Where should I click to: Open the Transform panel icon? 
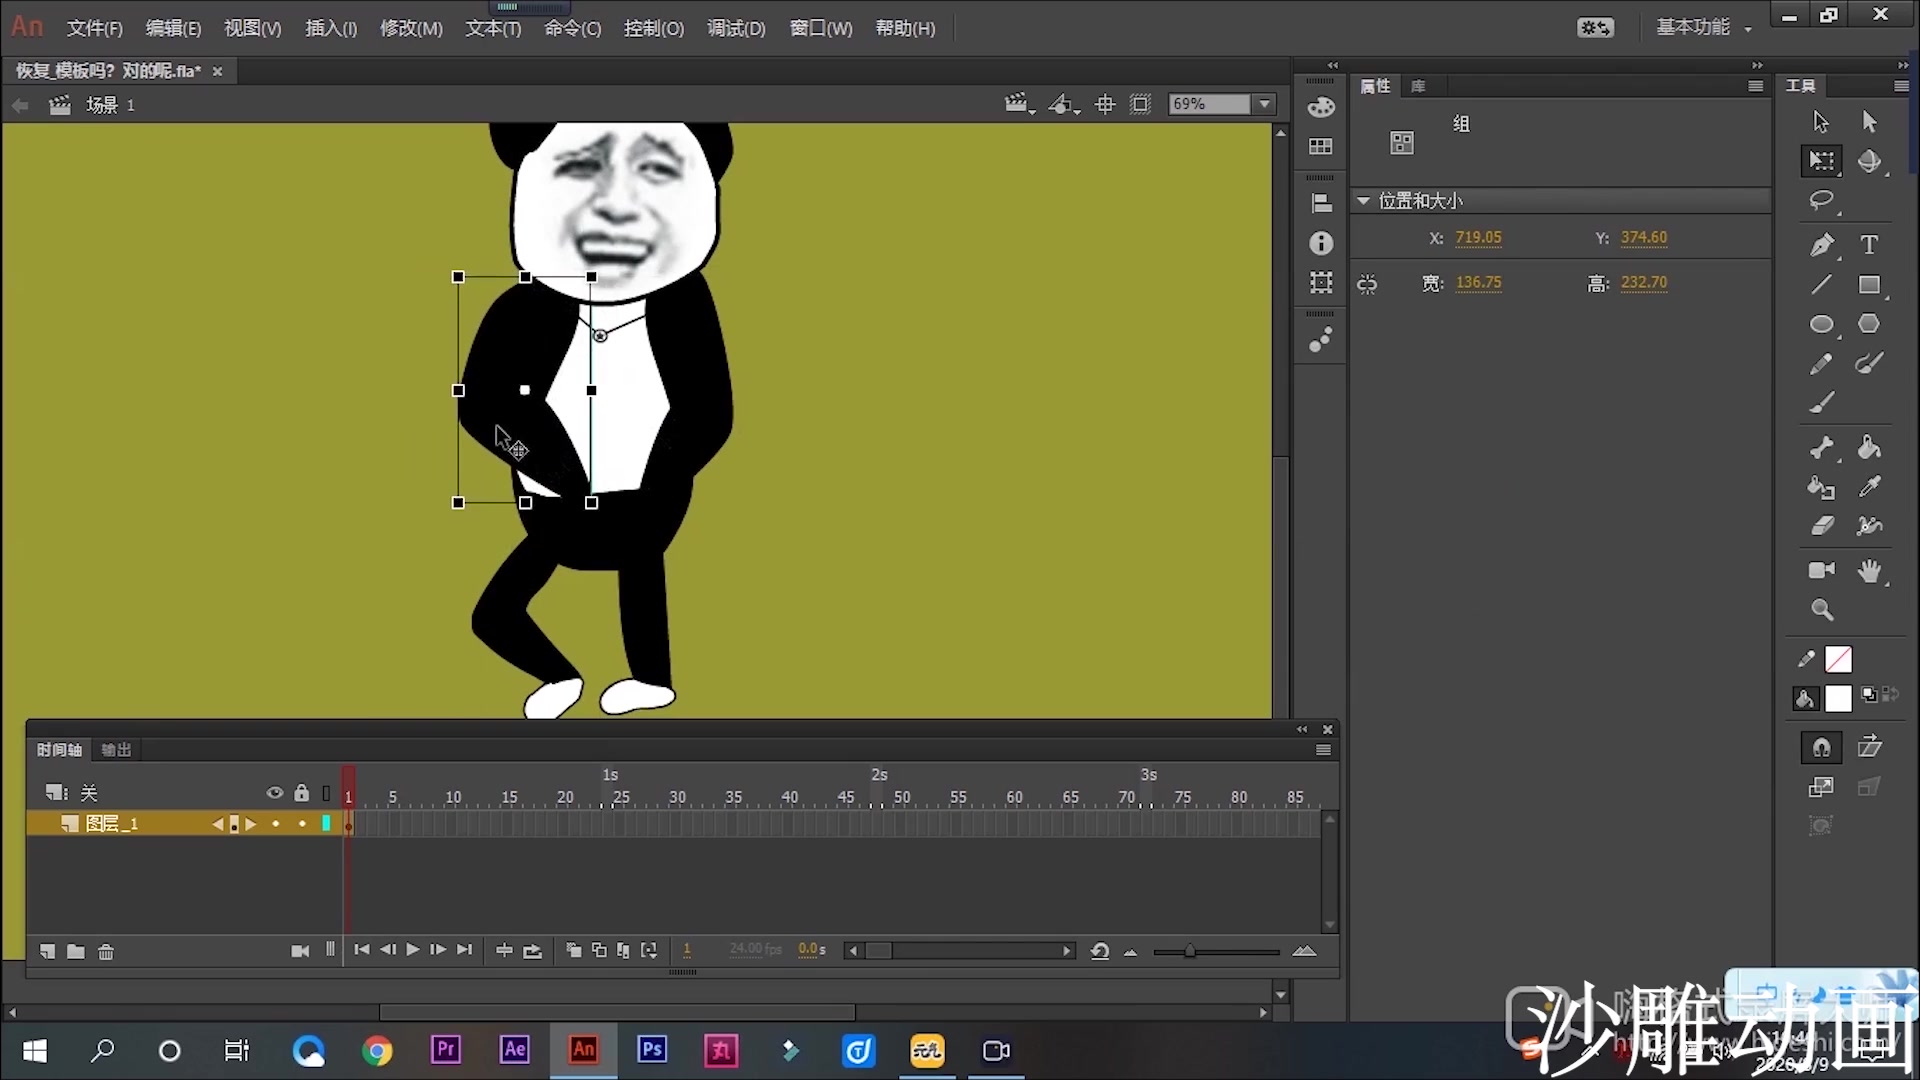[1321, 283]
